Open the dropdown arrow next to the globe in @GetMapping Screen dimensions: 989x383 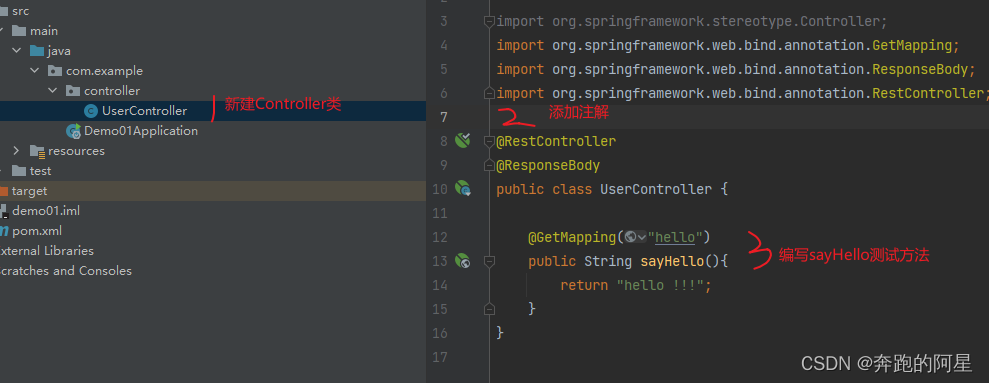642,238
